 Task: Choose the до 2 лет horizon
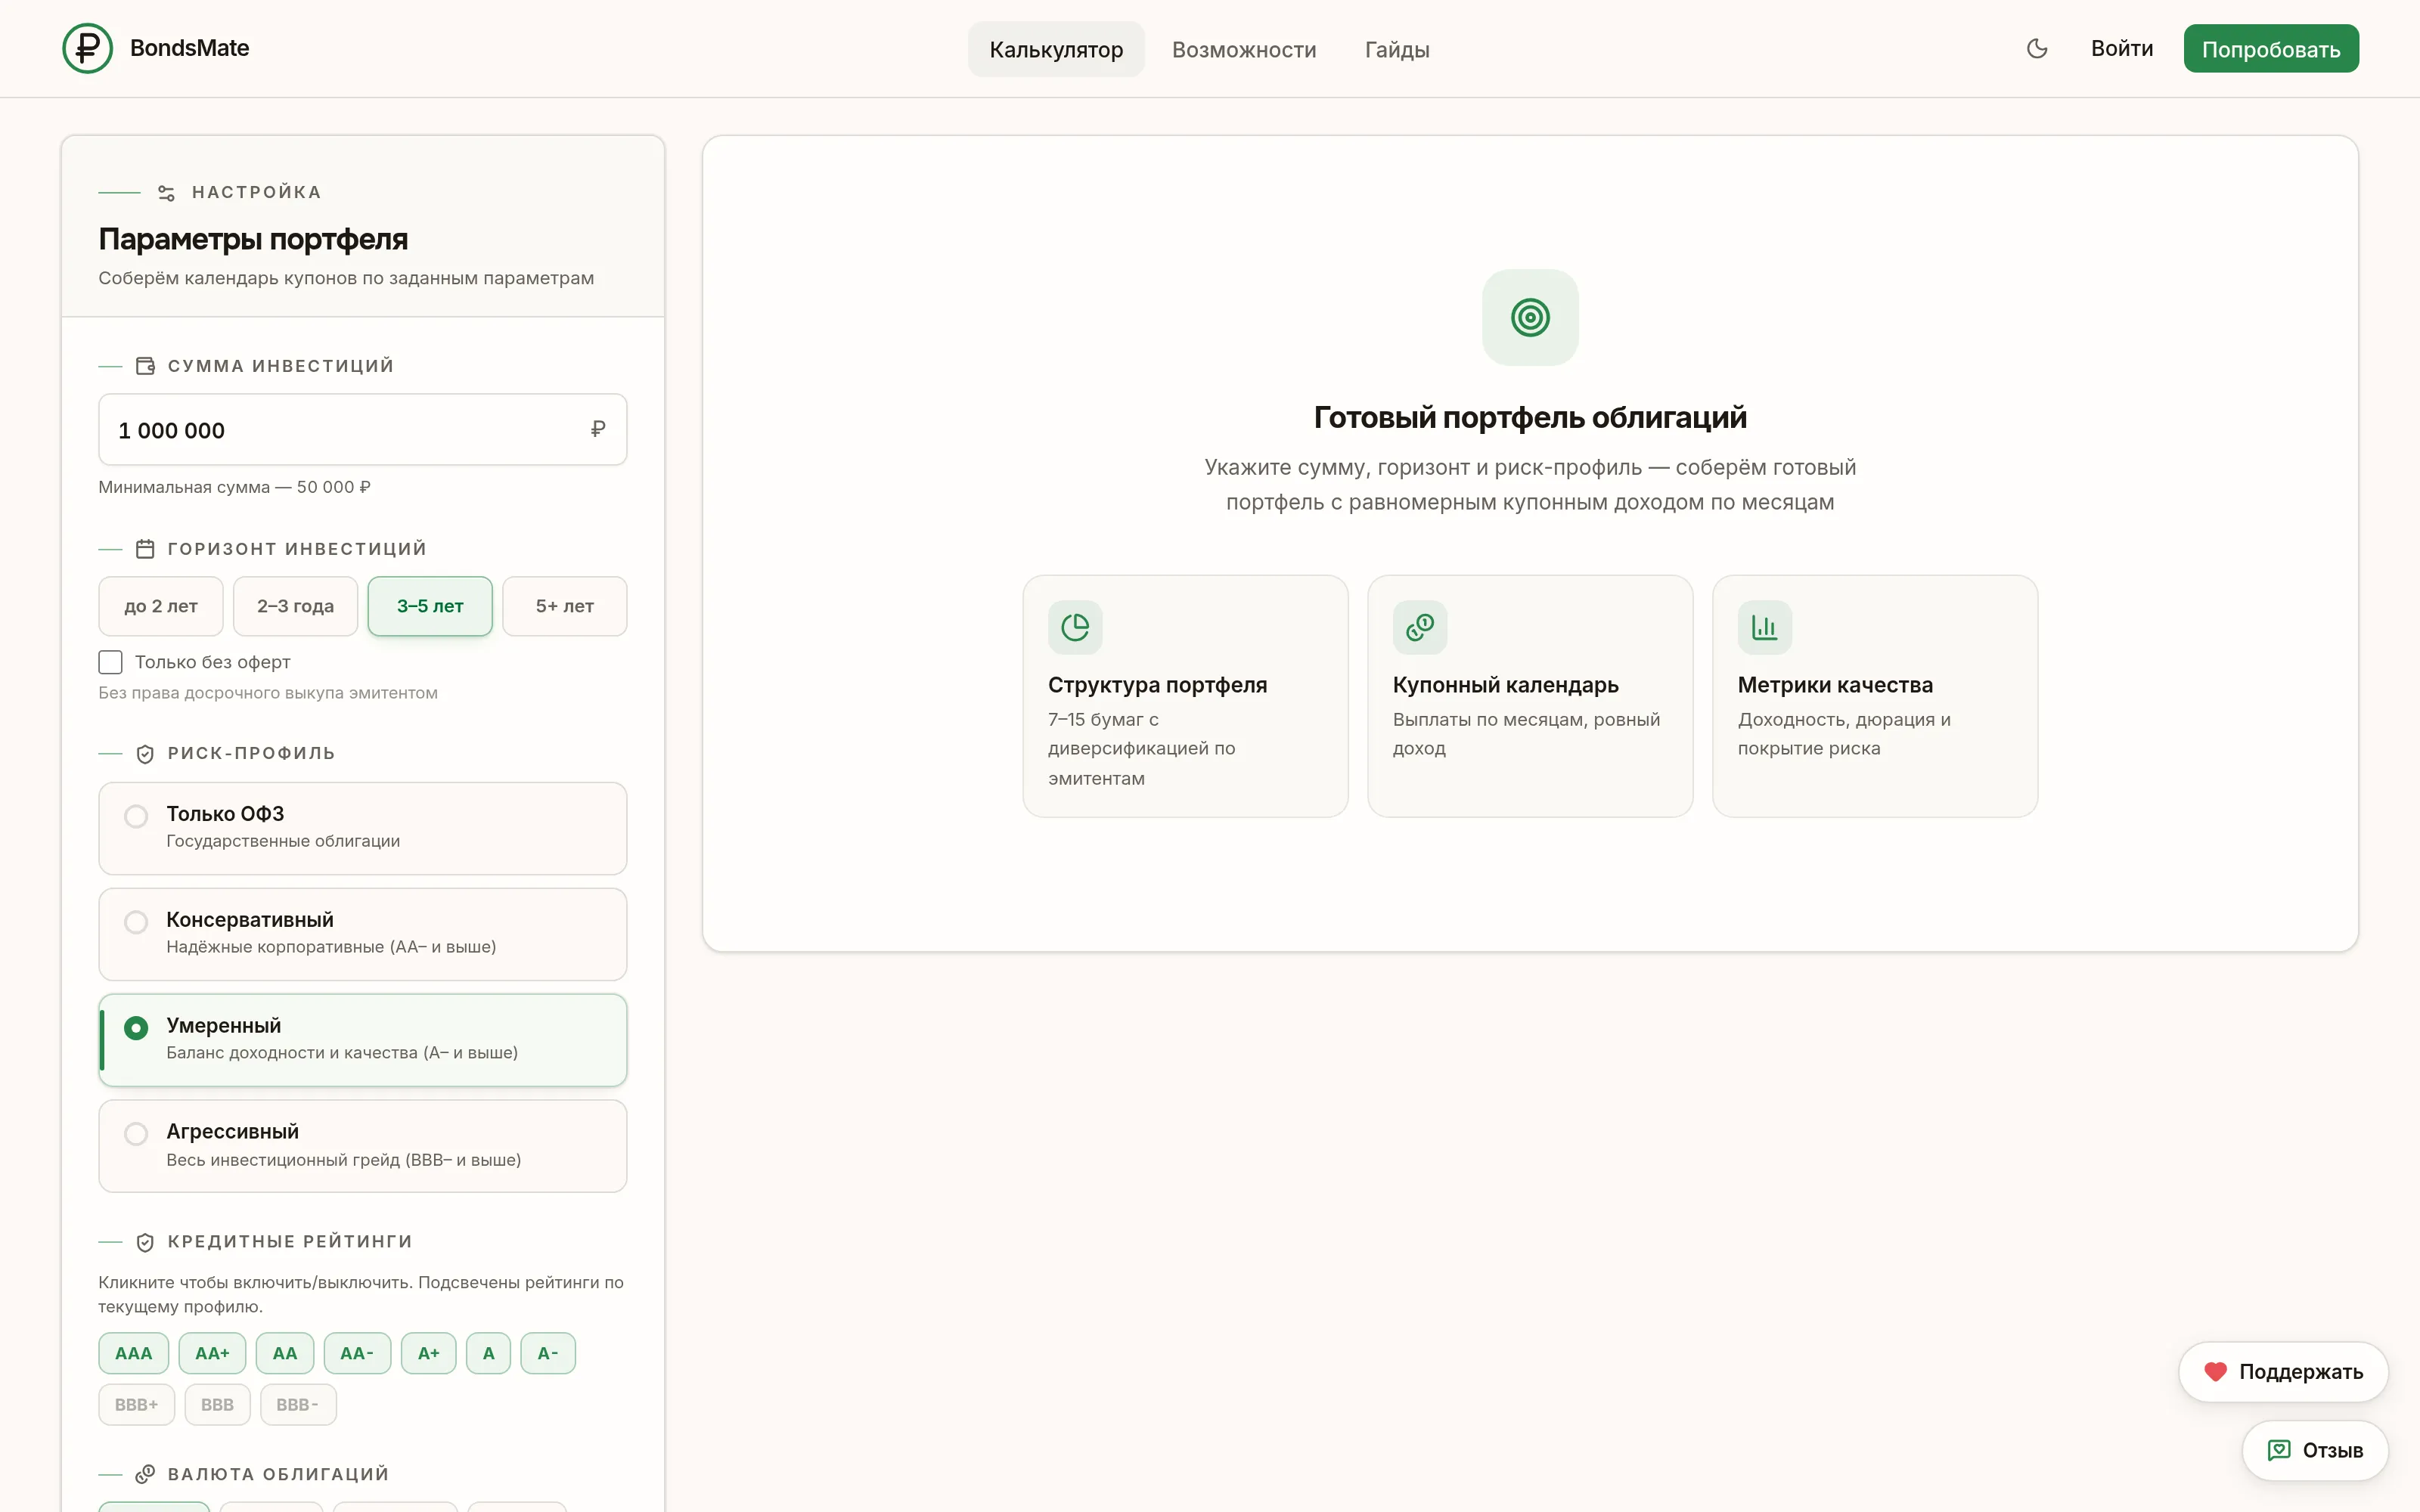coord(161,606)
